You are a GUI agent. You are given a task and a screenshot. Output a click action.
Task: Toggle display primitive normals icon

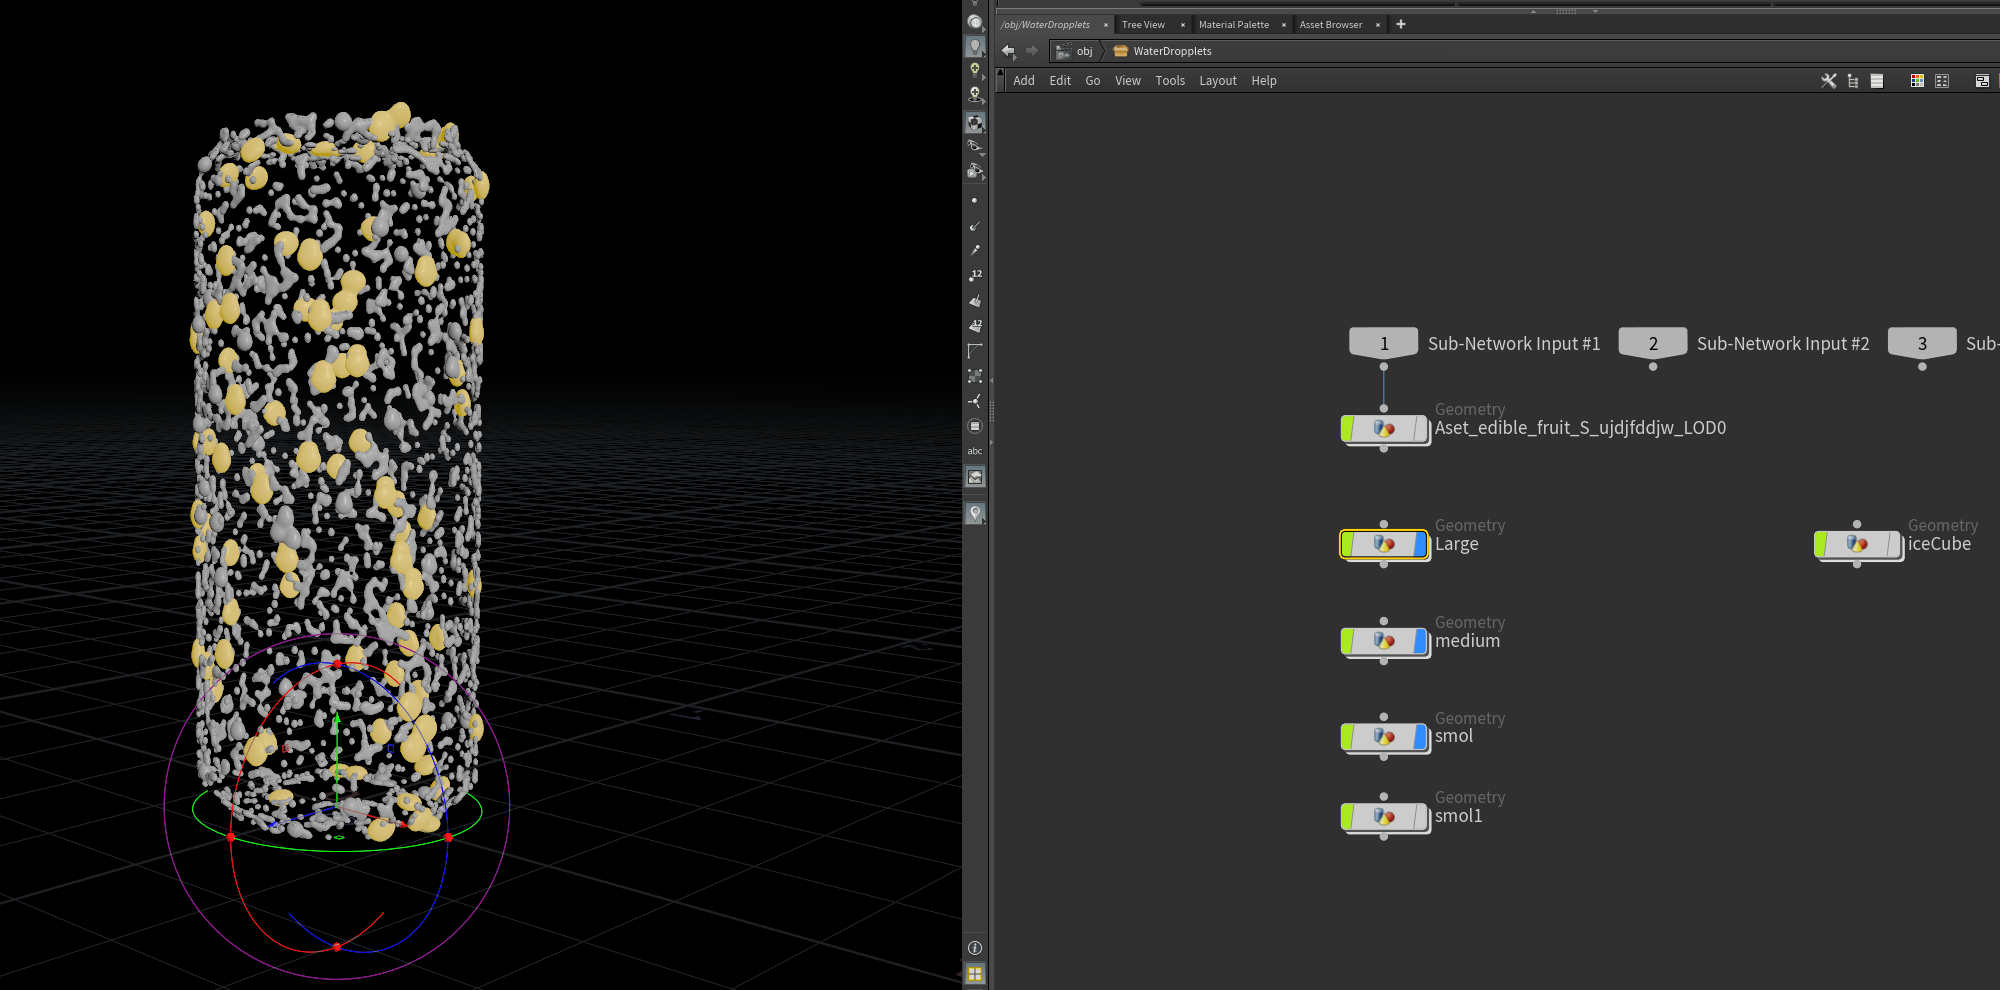click(x=975, y=300)
